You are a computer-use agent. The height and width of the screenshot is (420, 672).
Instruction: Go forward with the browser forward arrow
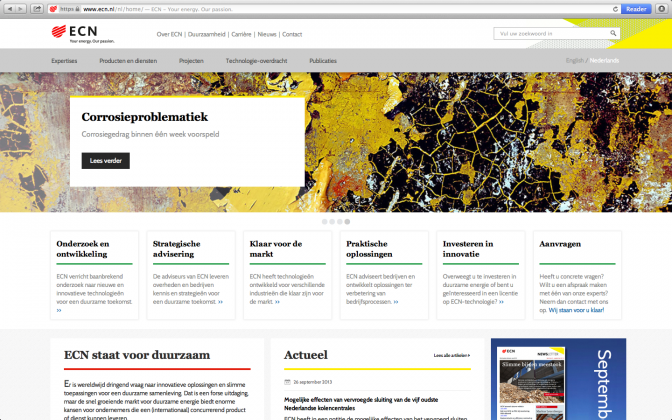21,9
